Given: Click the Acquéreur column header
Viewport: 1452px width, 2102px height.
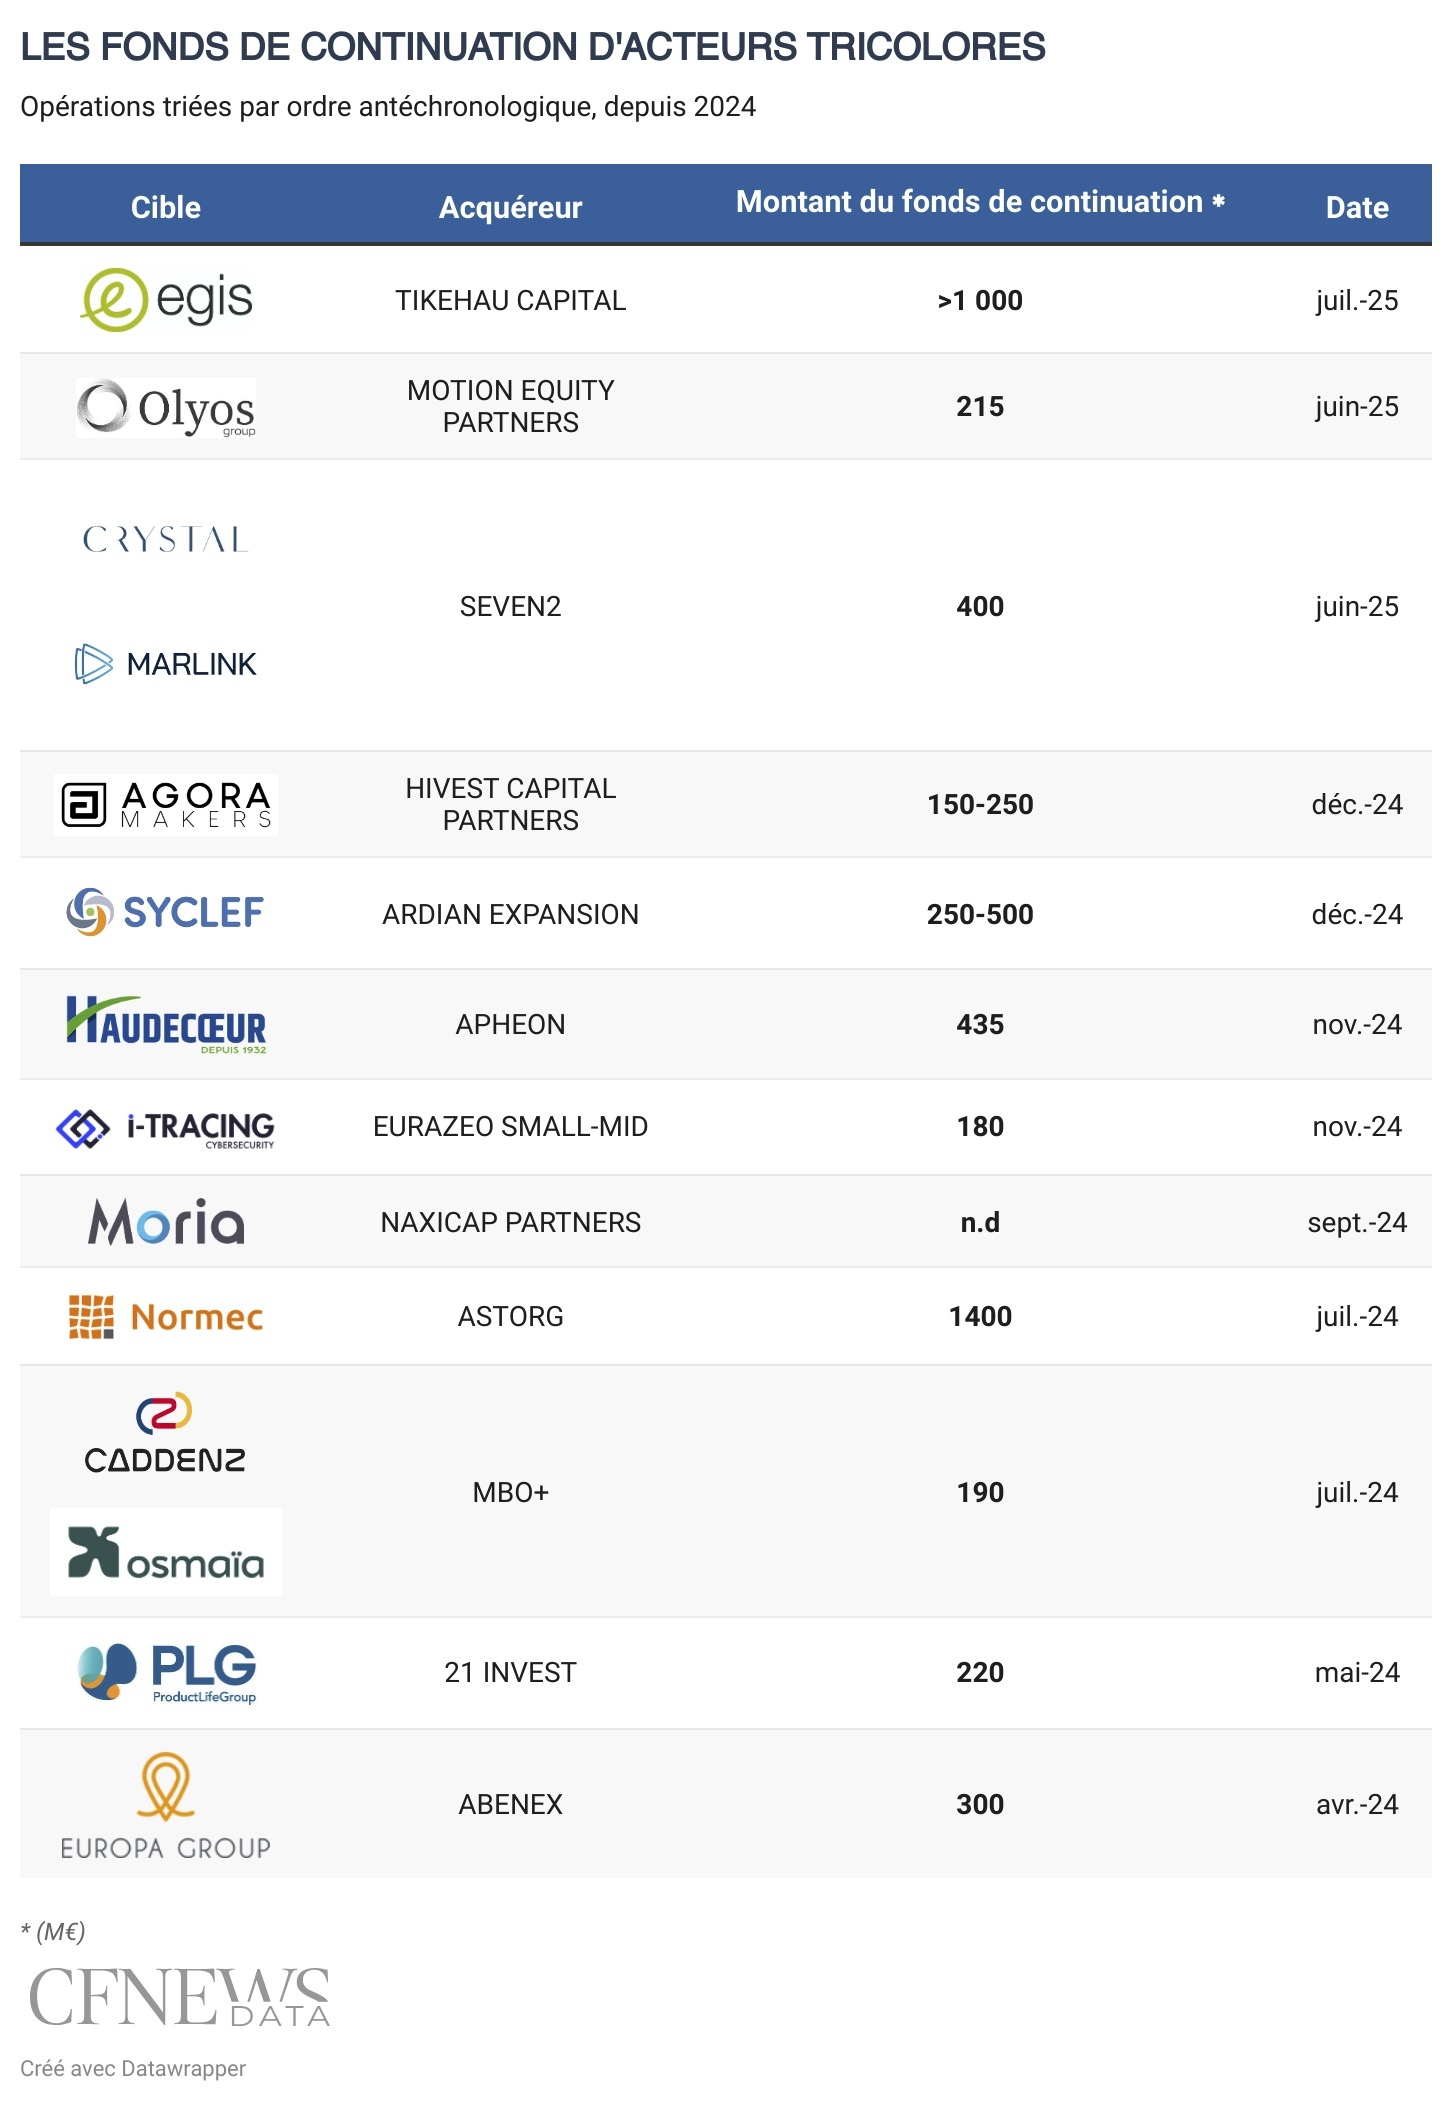Looking at the screenshot, I should pos(510,207).
